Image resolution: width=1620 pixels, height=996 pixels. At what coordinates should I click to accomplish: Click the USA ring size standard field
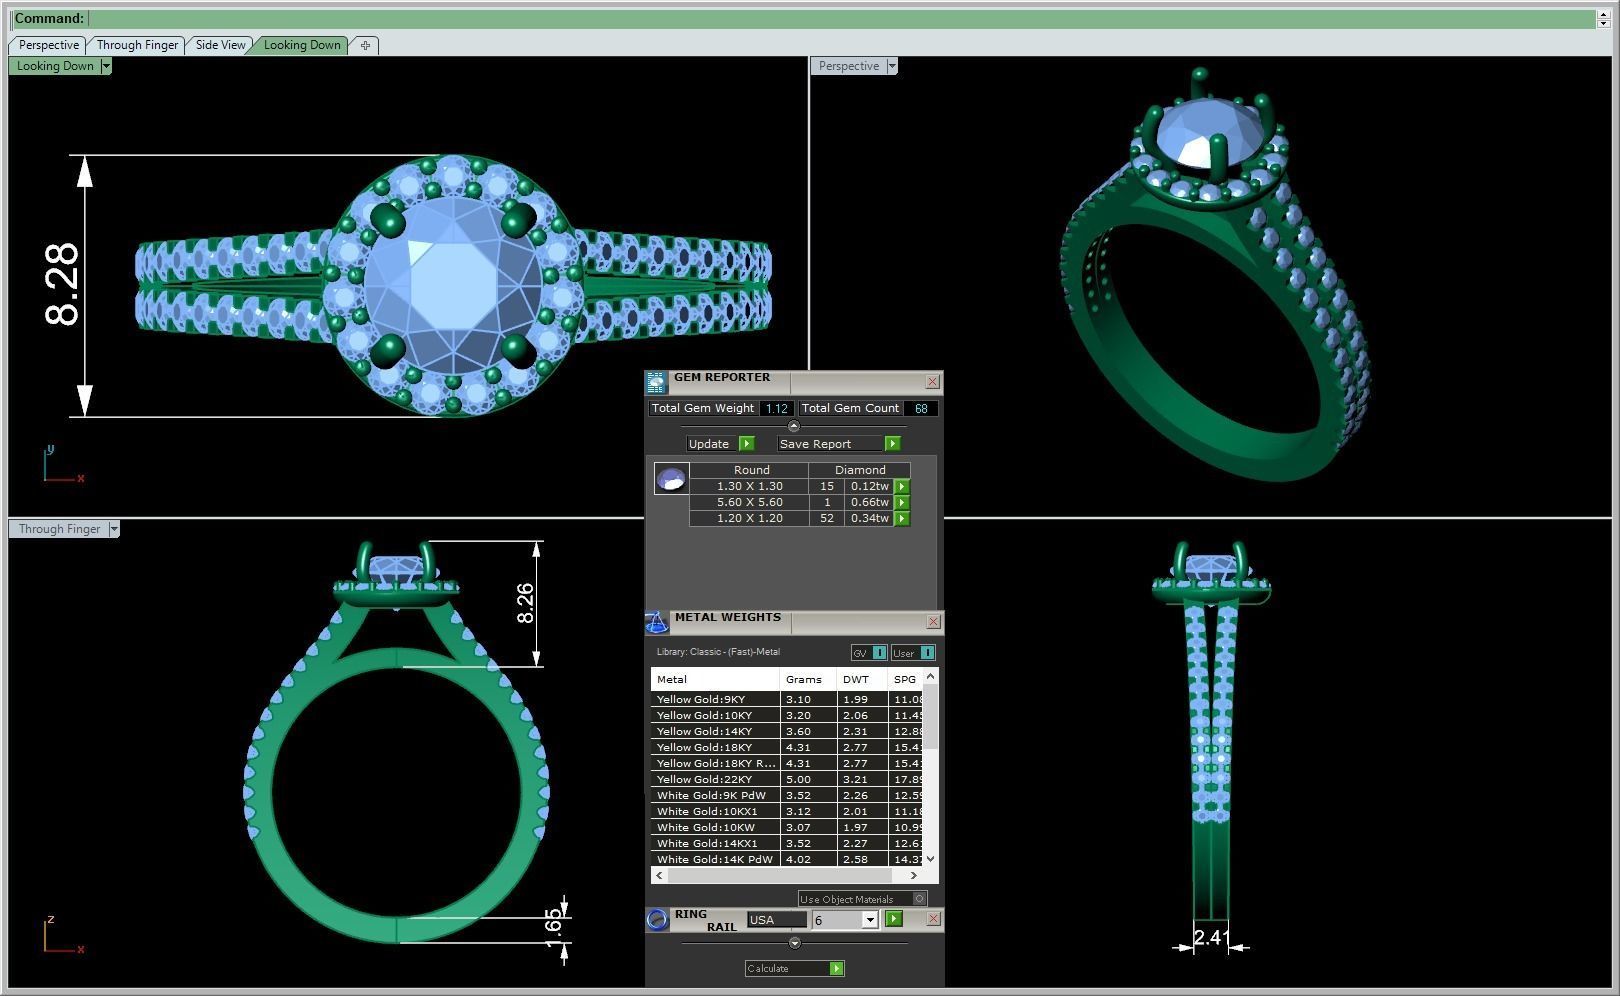(x=776, y=920)
